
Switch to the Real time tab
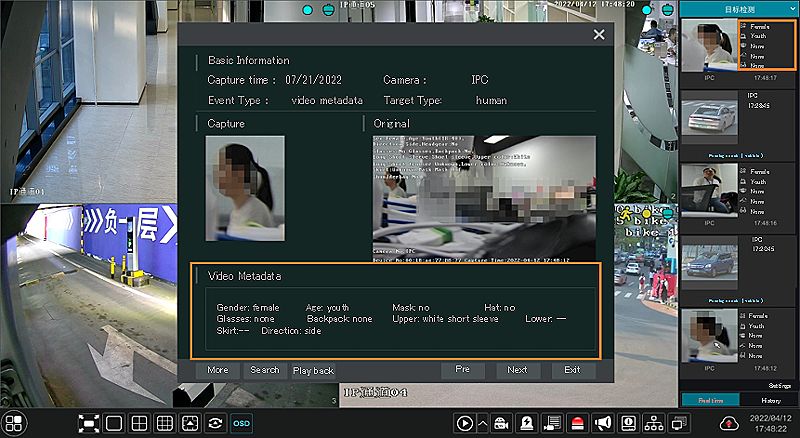[x=709, y=399]
